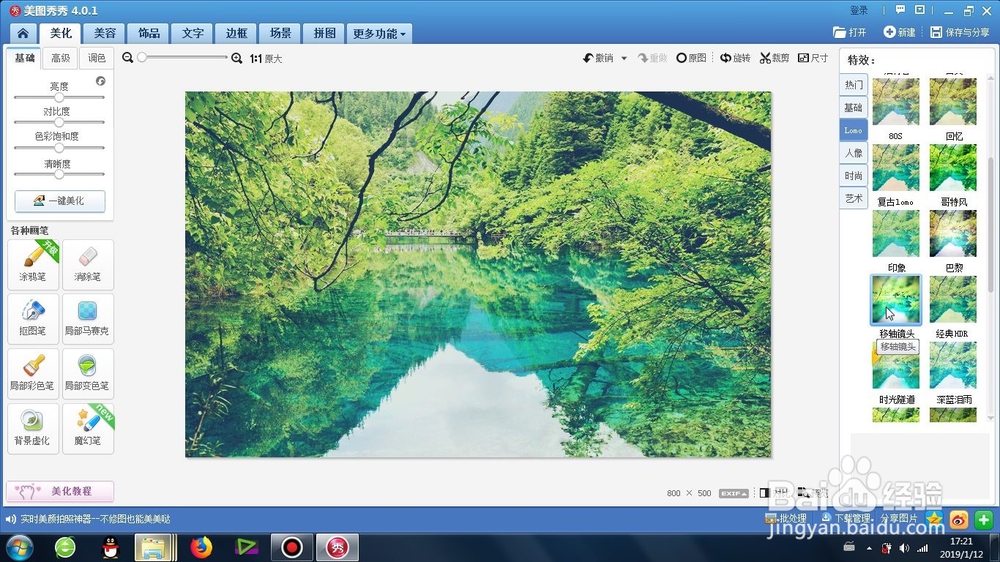
Task: Click the zoom level slider track
Action: pos(183,57)
